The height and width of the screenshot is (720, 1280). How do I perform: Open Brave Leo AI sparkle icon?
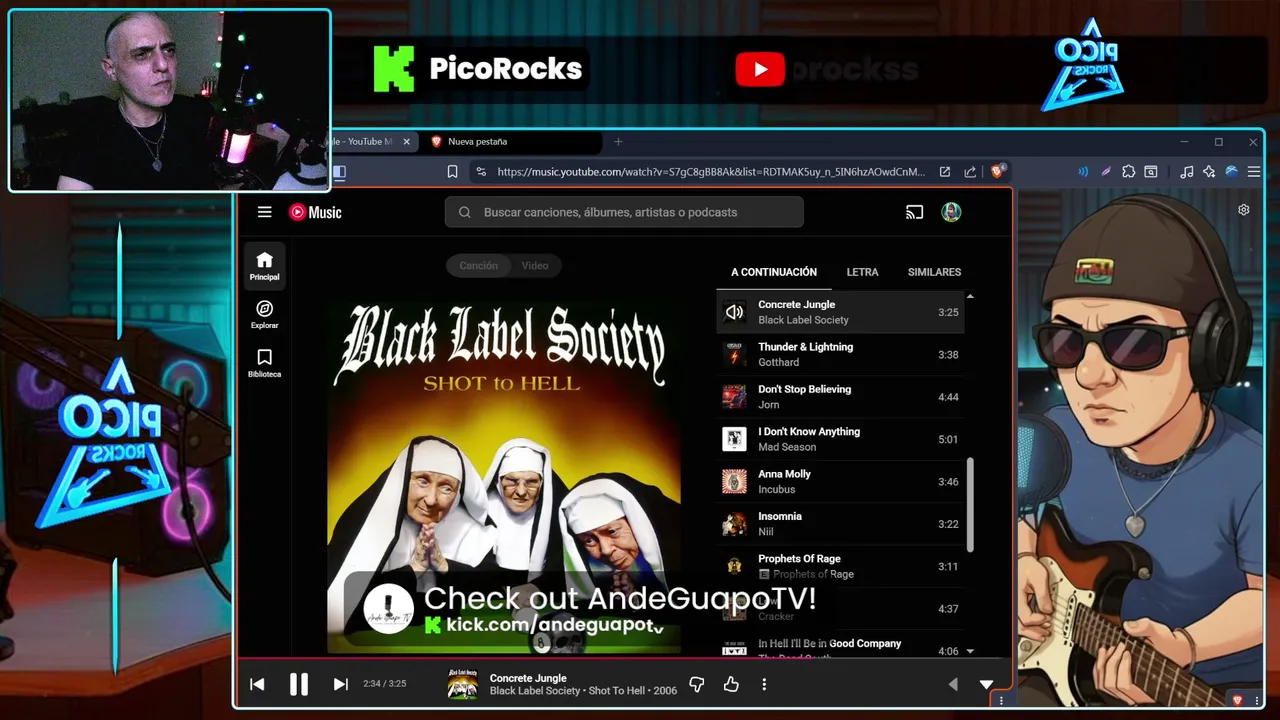click(1209, 172)
